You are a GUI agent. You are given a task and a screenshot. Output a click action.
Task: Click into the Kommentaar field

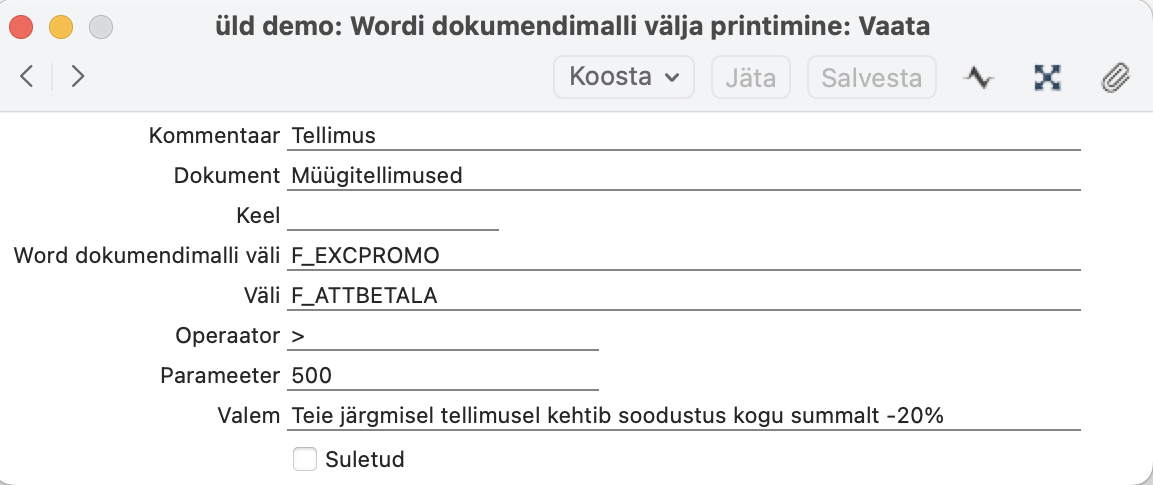pos(683,135)
